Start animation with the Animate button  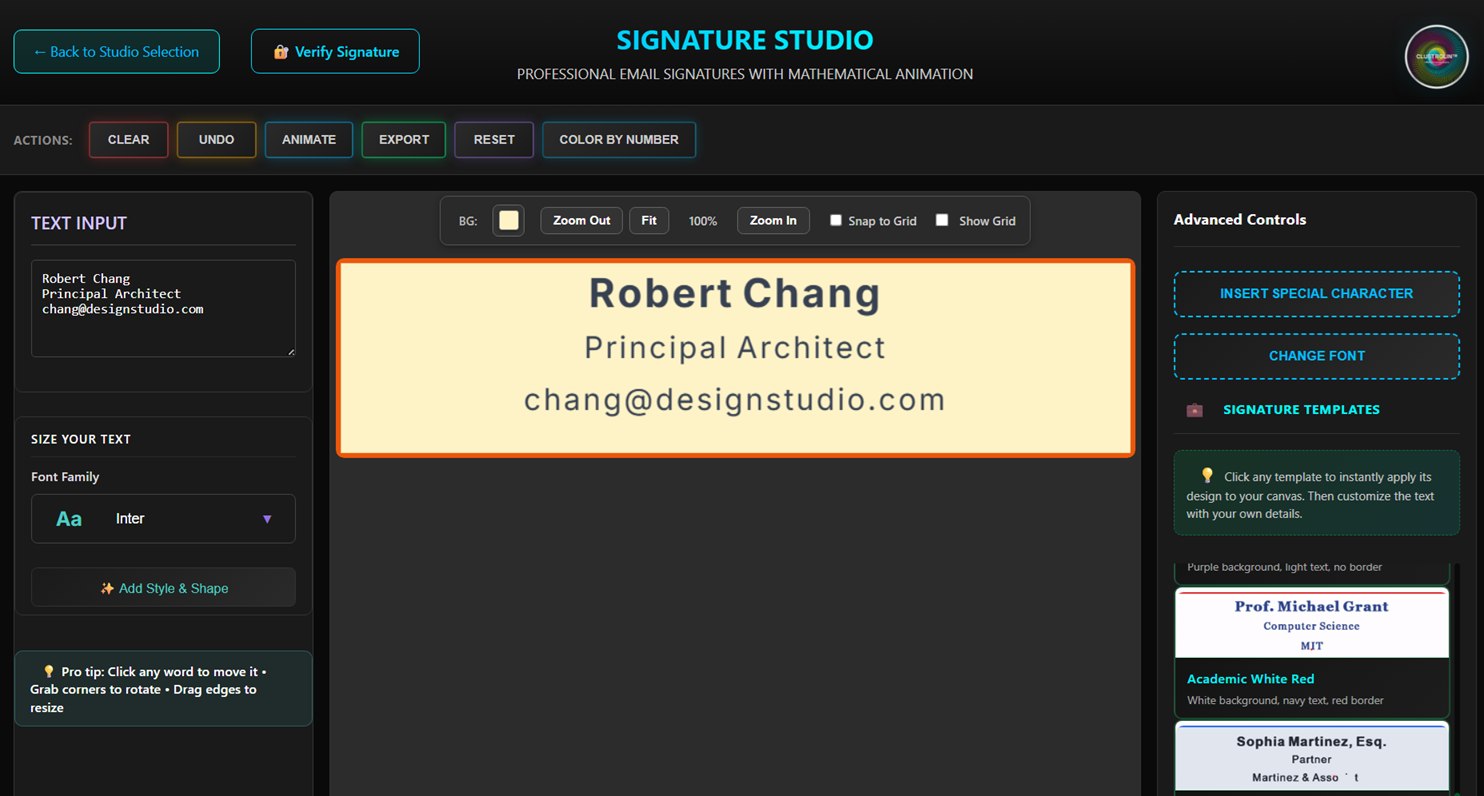coord(308,140)
